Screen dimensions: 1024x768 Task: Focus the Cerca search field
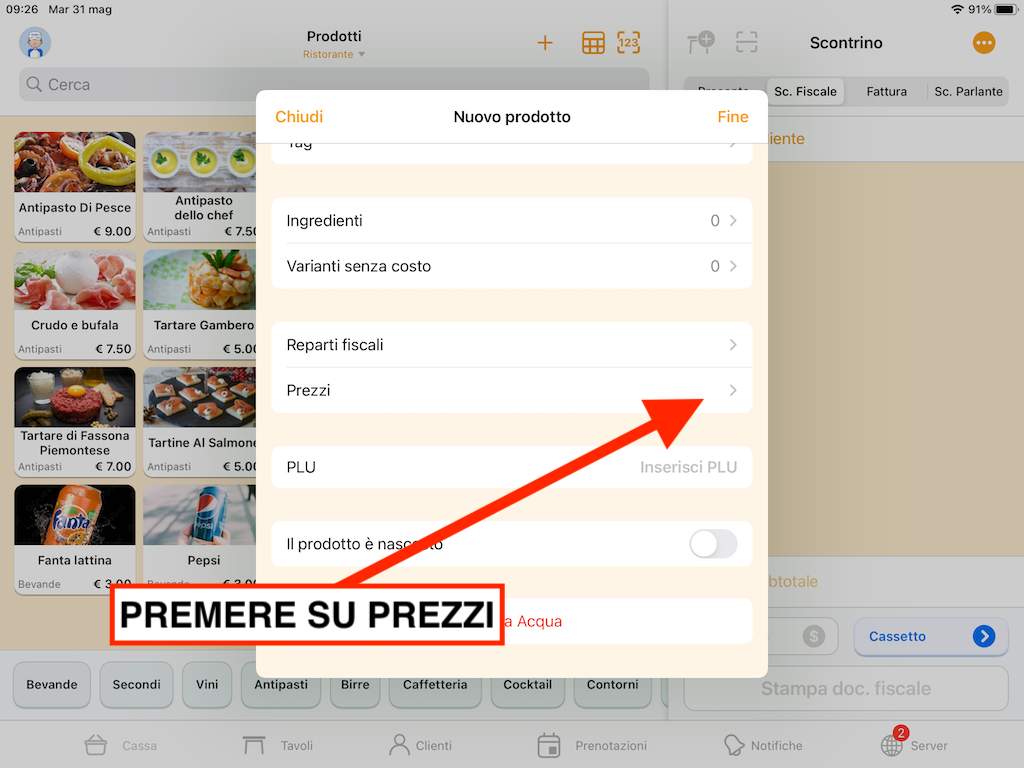tap(334, 84)
